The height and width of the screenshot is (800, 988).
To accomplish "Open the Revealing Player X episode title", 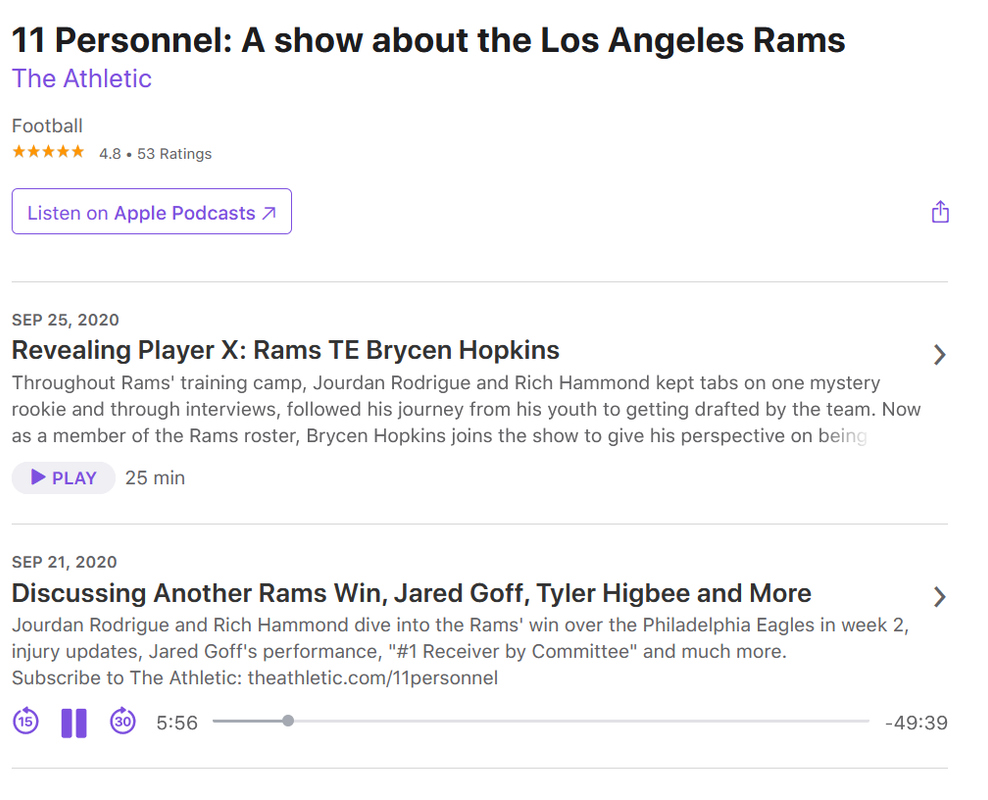I will [285, 350].
